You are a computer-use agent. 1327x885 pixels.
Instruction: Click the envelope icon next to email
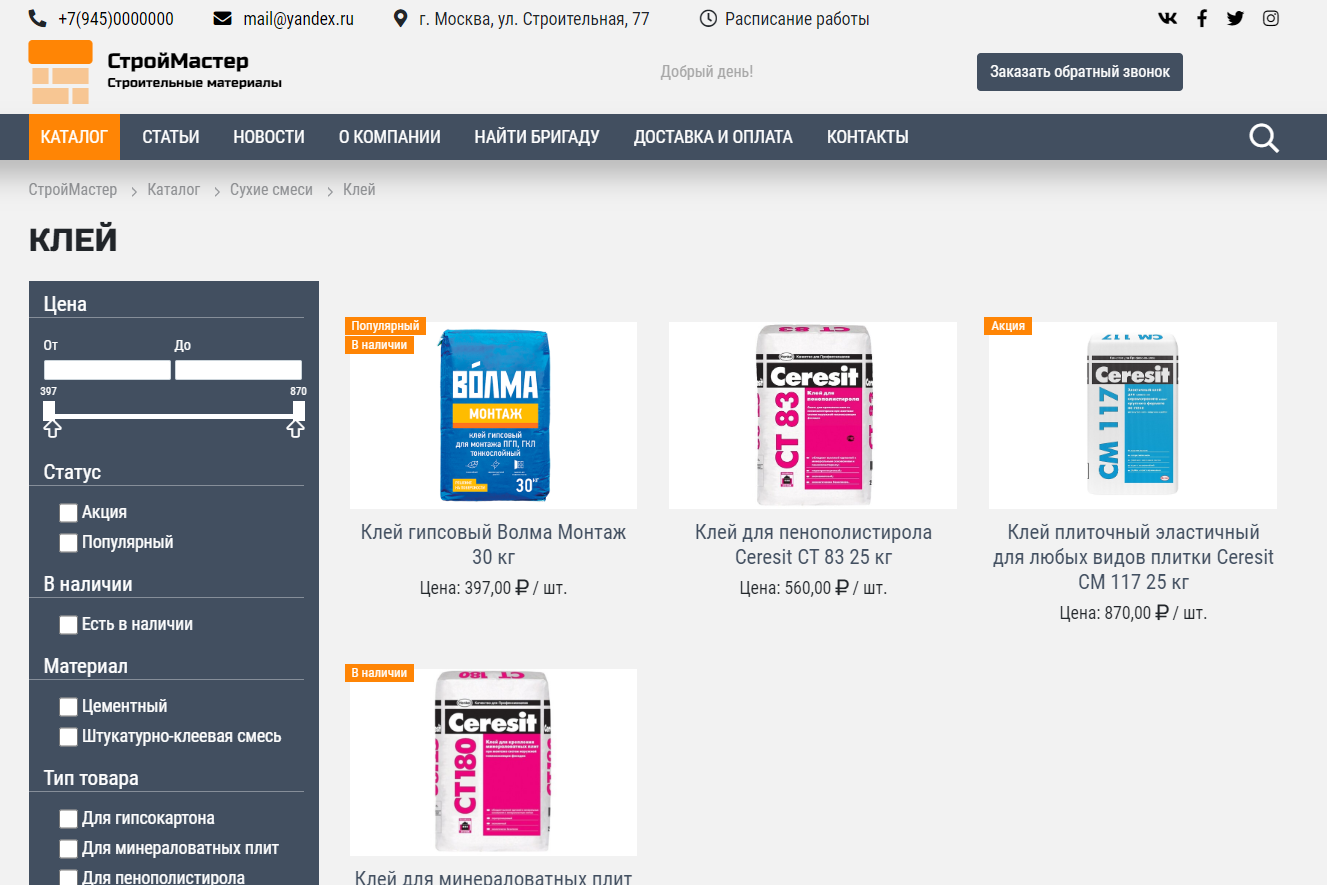coord(223,19)
